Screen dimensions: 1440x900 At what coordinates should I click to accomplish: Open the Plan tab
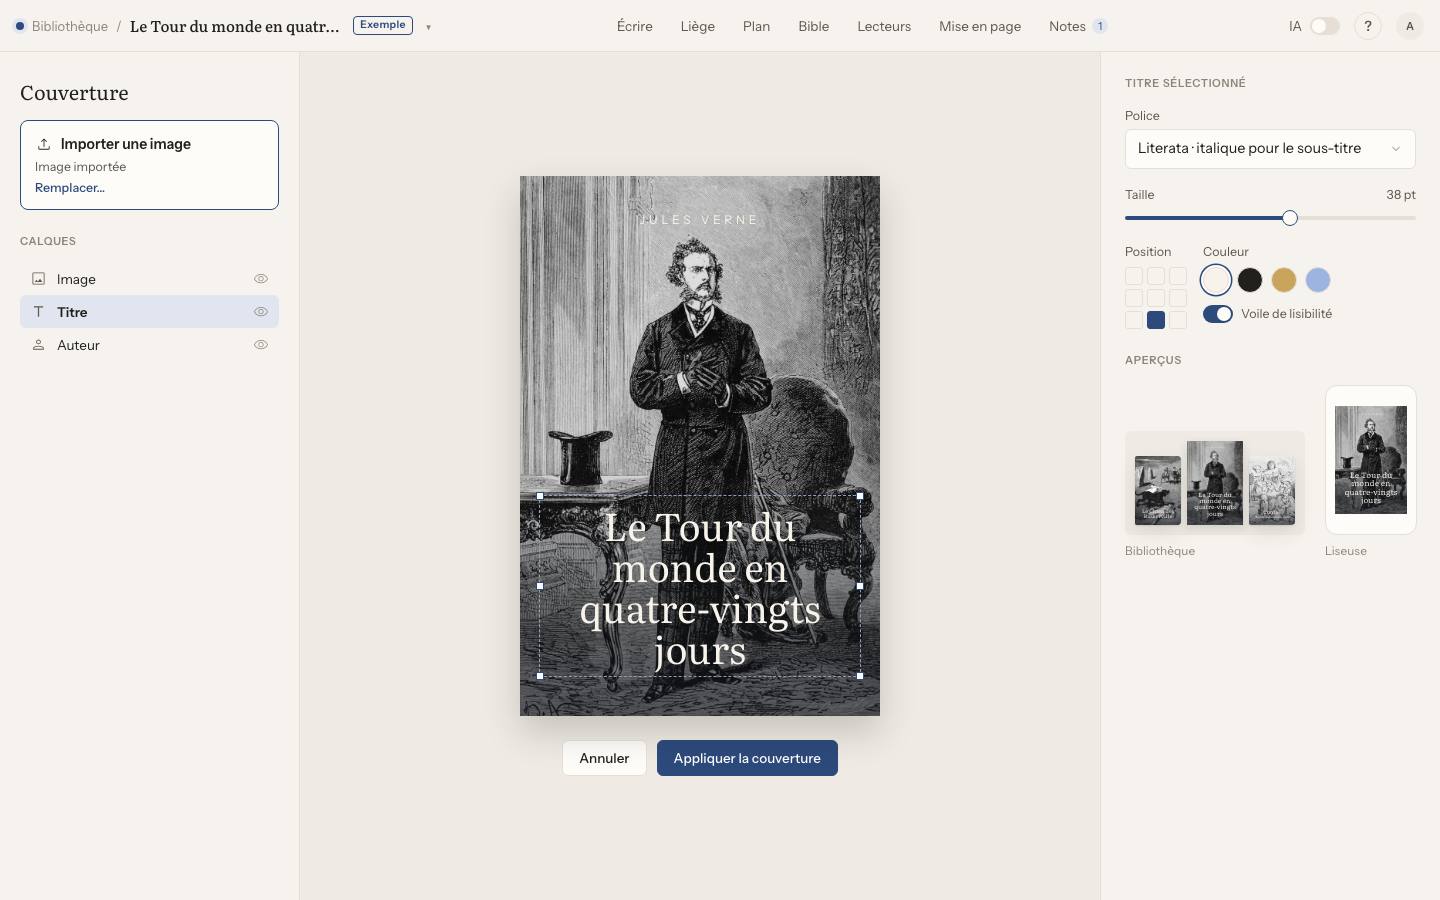coord(756,26)
